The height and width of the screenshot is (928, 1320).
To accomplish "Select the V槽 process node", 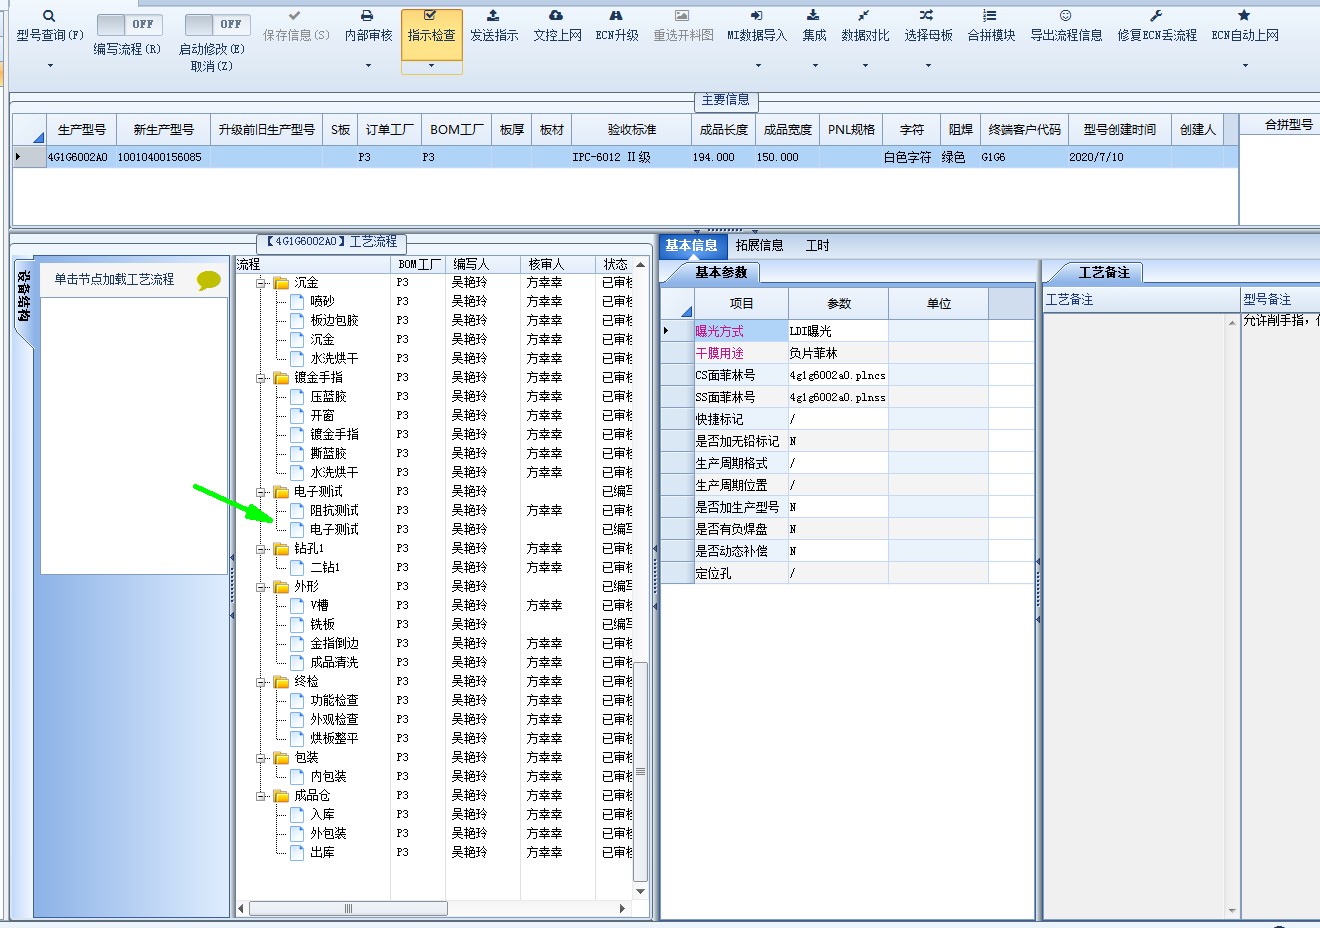I will (319, 605).
